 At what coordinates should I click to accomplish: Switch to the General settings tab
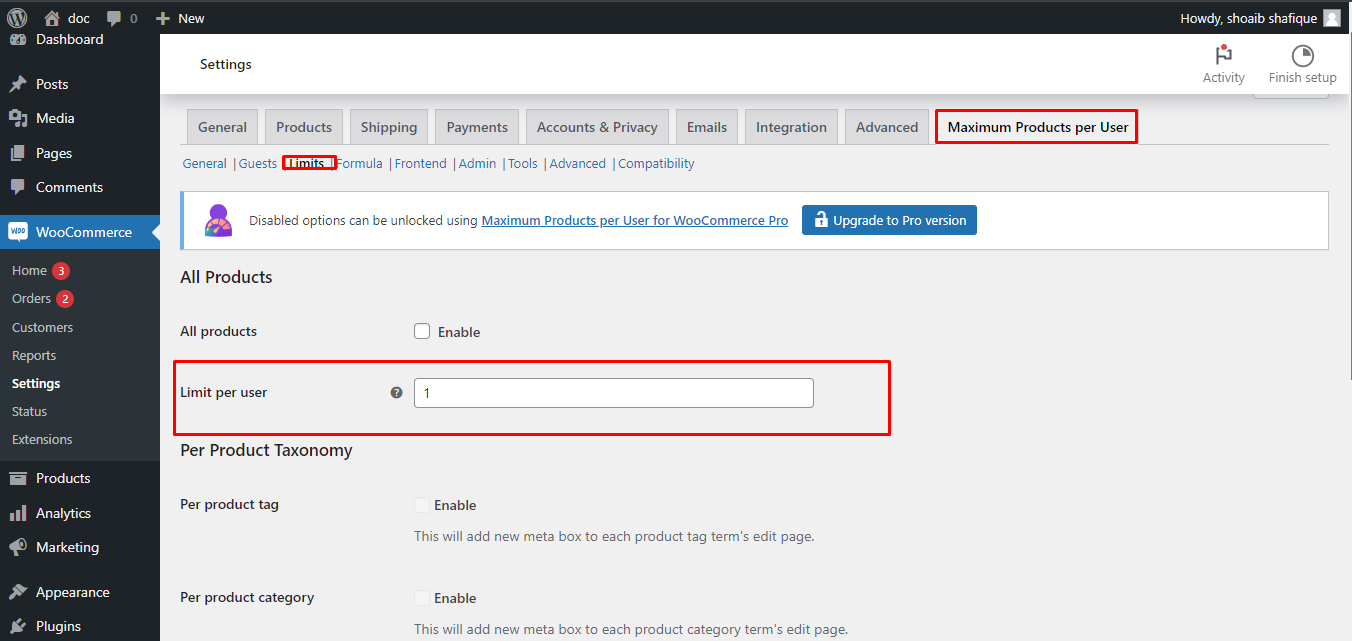pyautogui.click(x=222, y=127)
